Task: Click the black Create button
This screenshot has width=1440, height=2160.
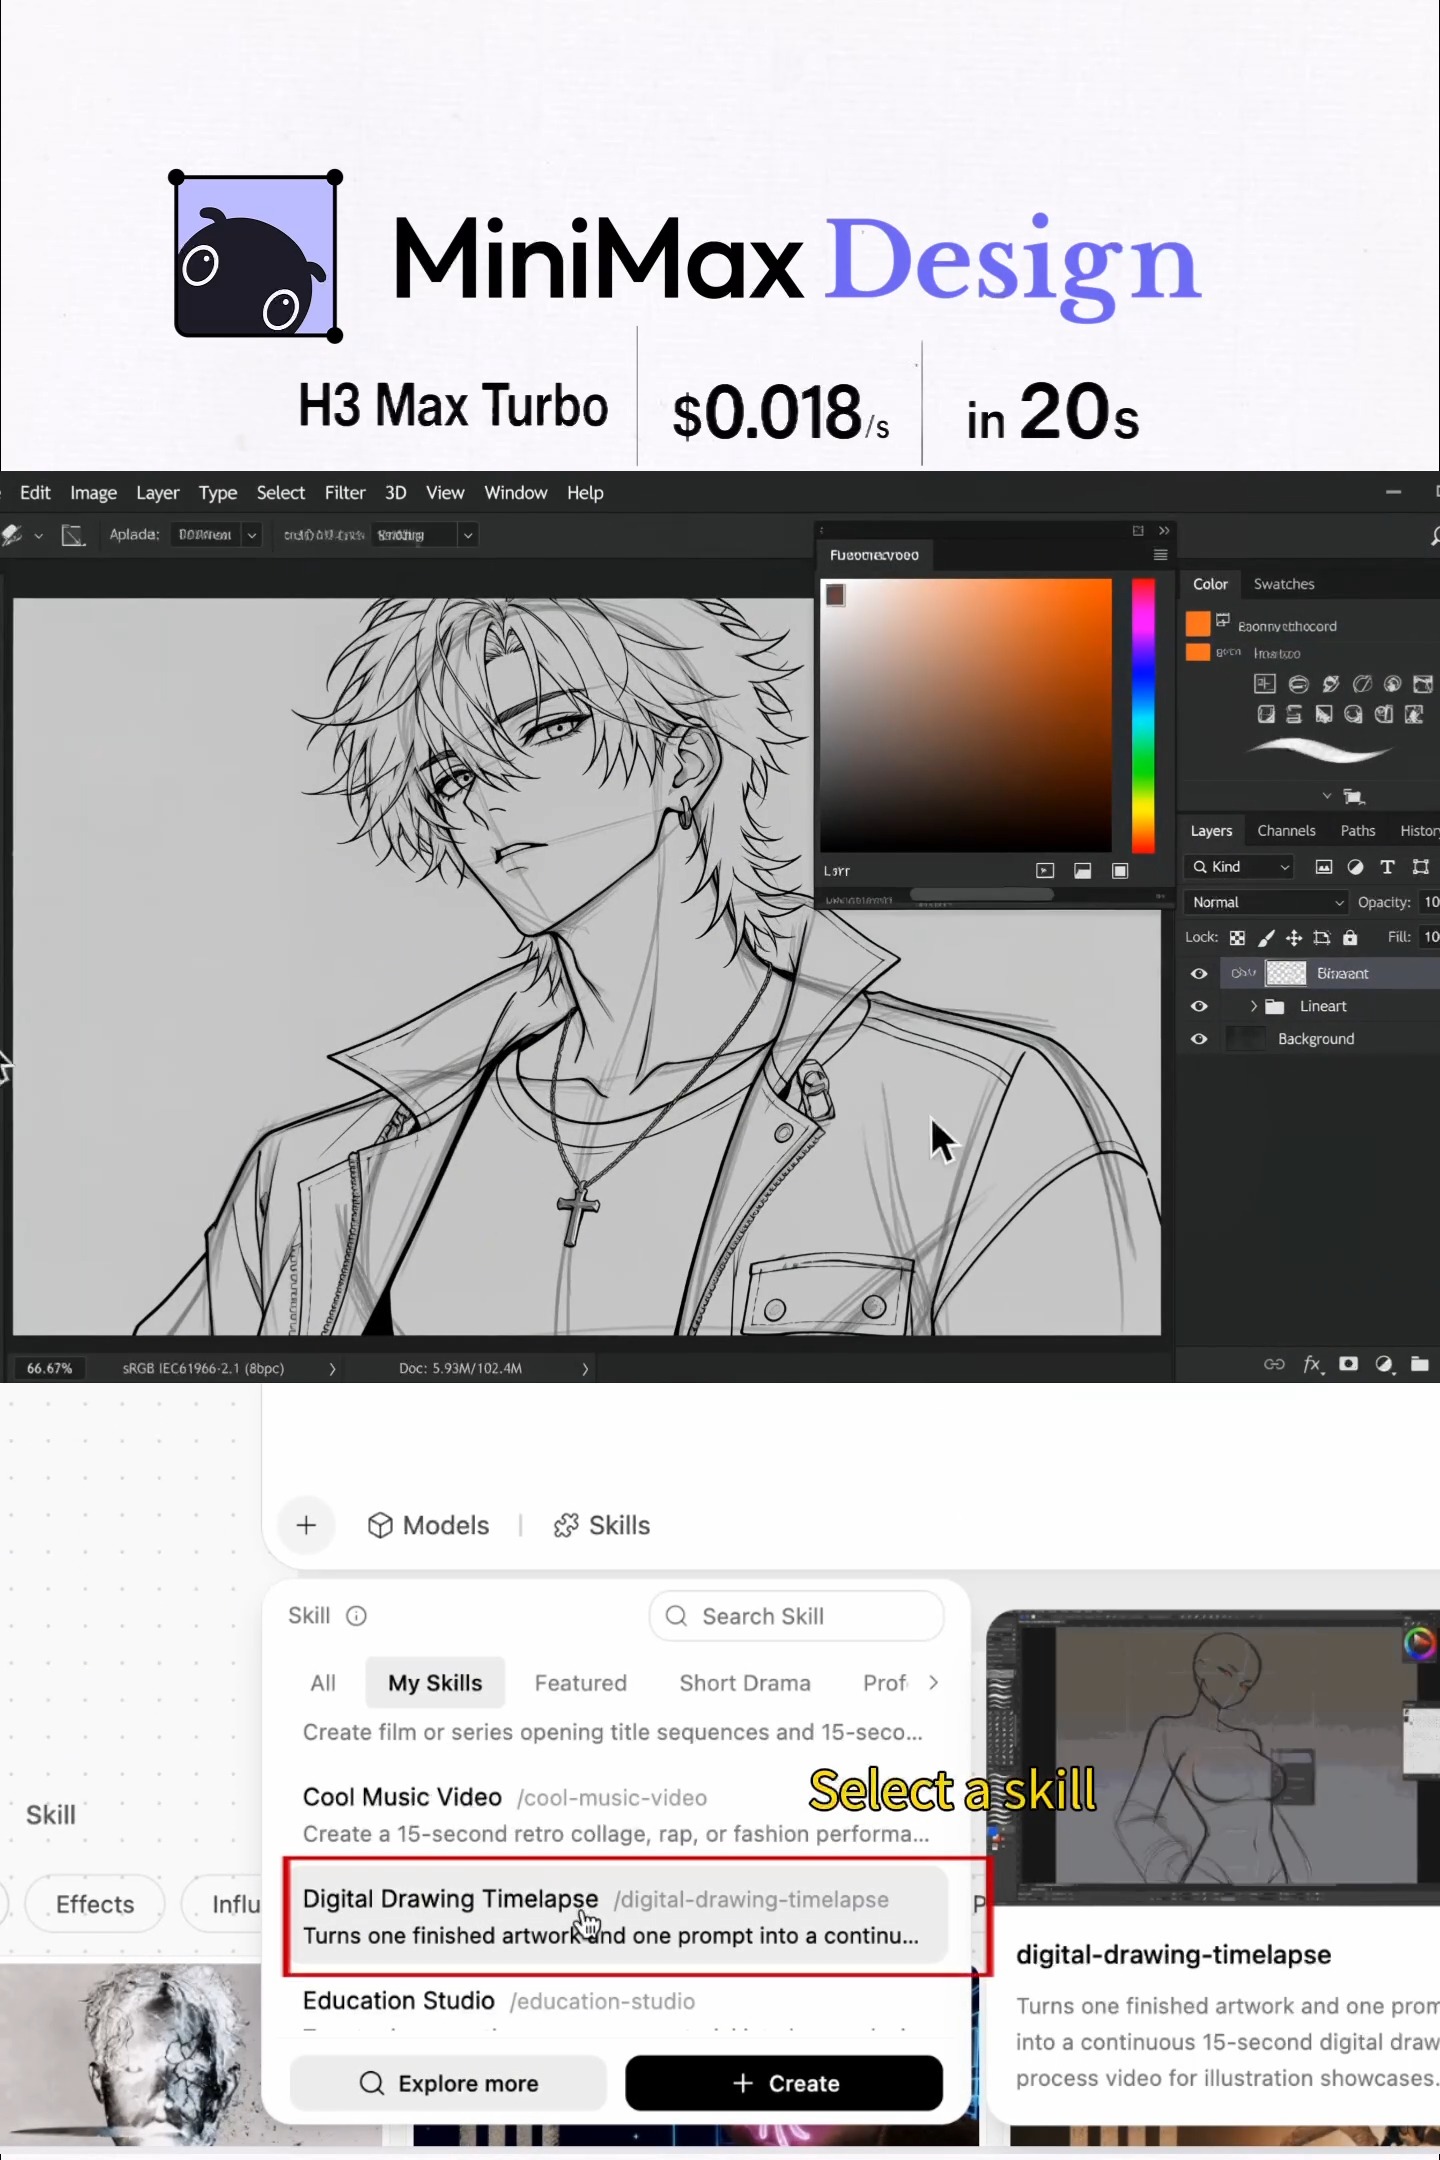Action: [784, 2083]
